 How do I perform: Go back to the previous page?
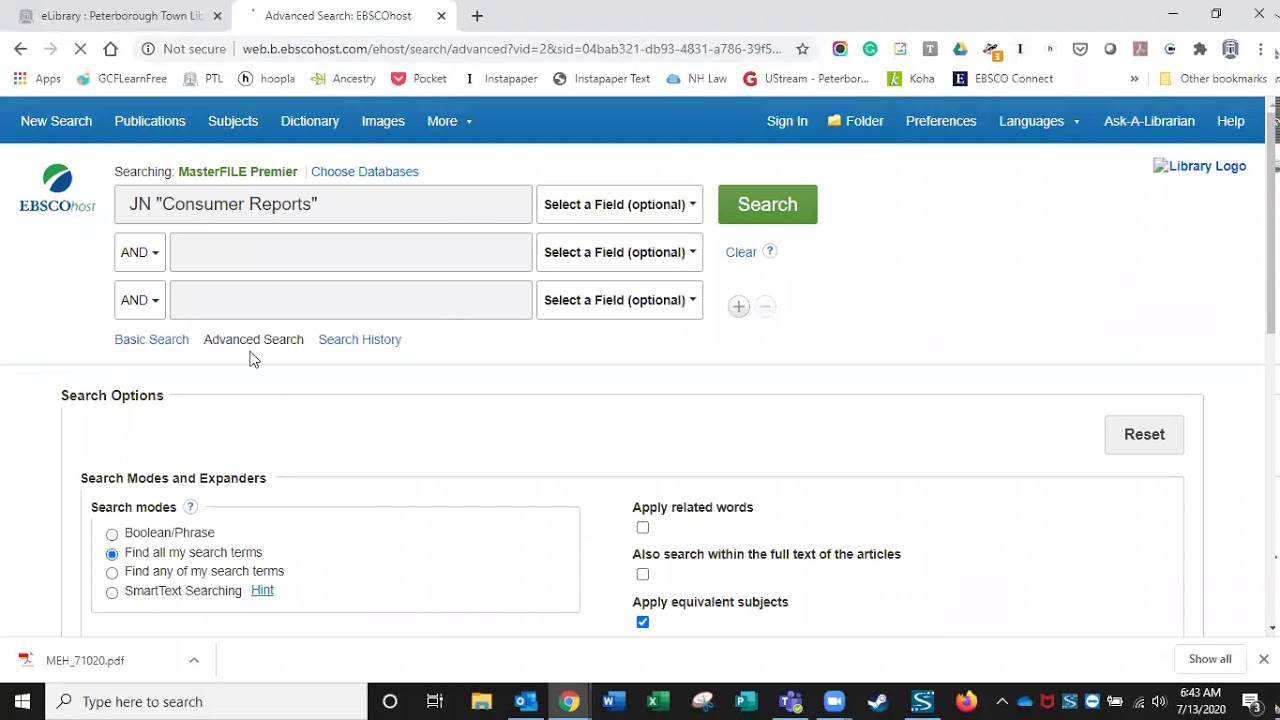pos(21,49)
